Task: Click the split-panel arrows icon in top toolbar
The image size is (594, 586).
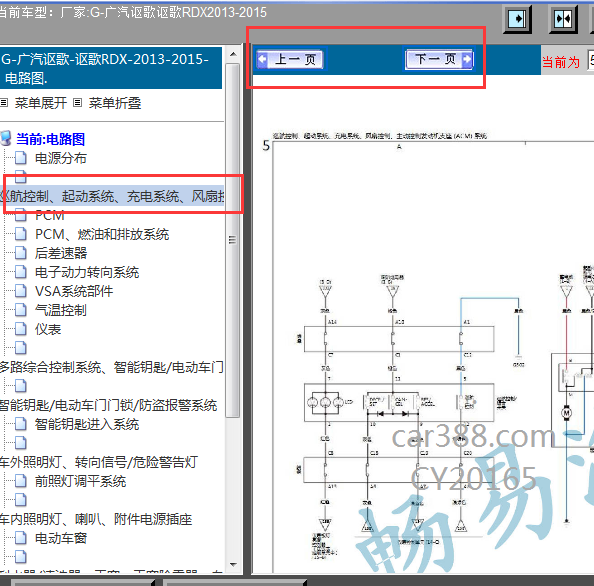Action: tap(563, 19)
